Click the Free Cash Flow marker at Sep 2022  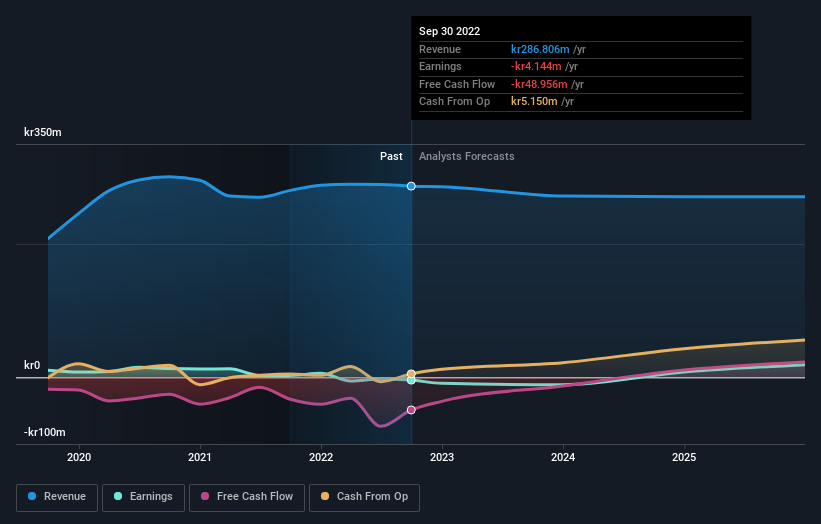click(412, 410)
